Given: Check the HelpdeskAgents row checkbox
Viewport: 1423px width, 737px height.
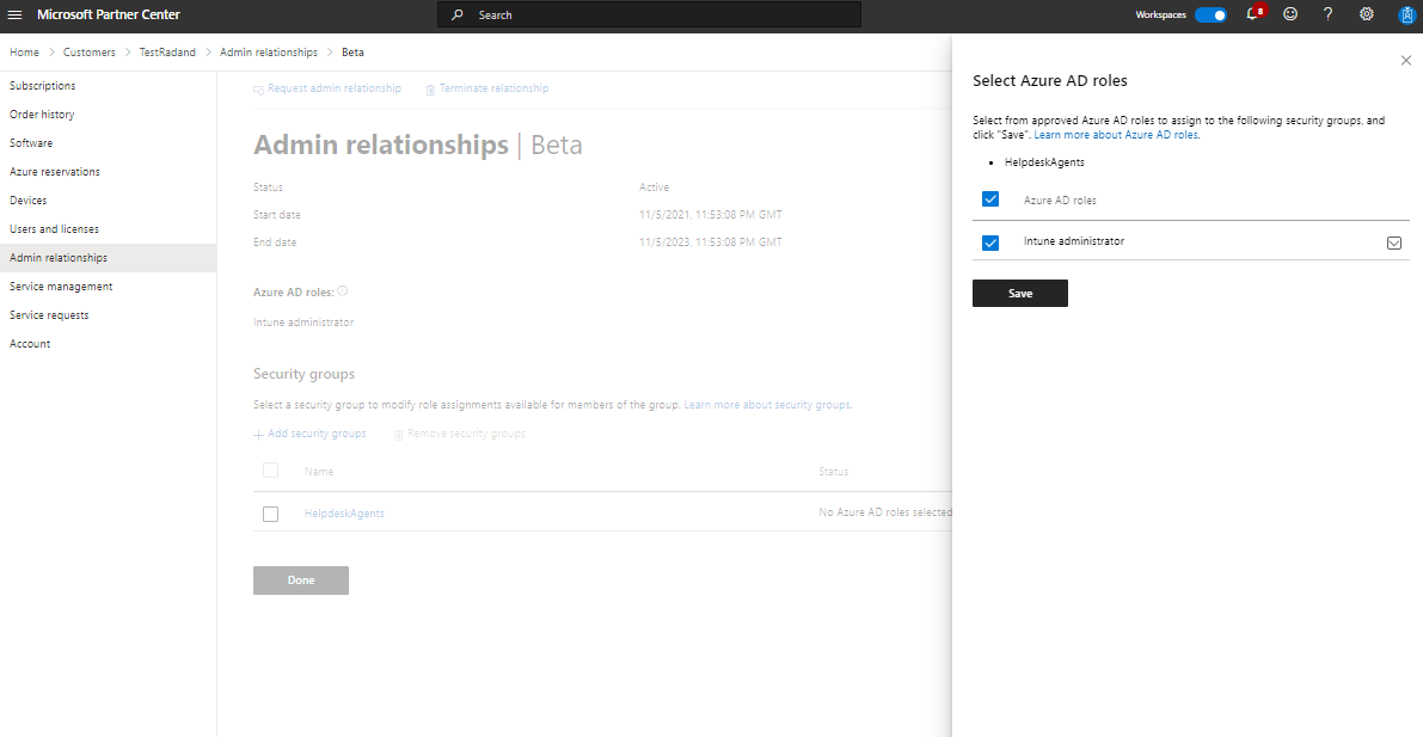Looking at the screenshot, I should [x=270, y=514].
